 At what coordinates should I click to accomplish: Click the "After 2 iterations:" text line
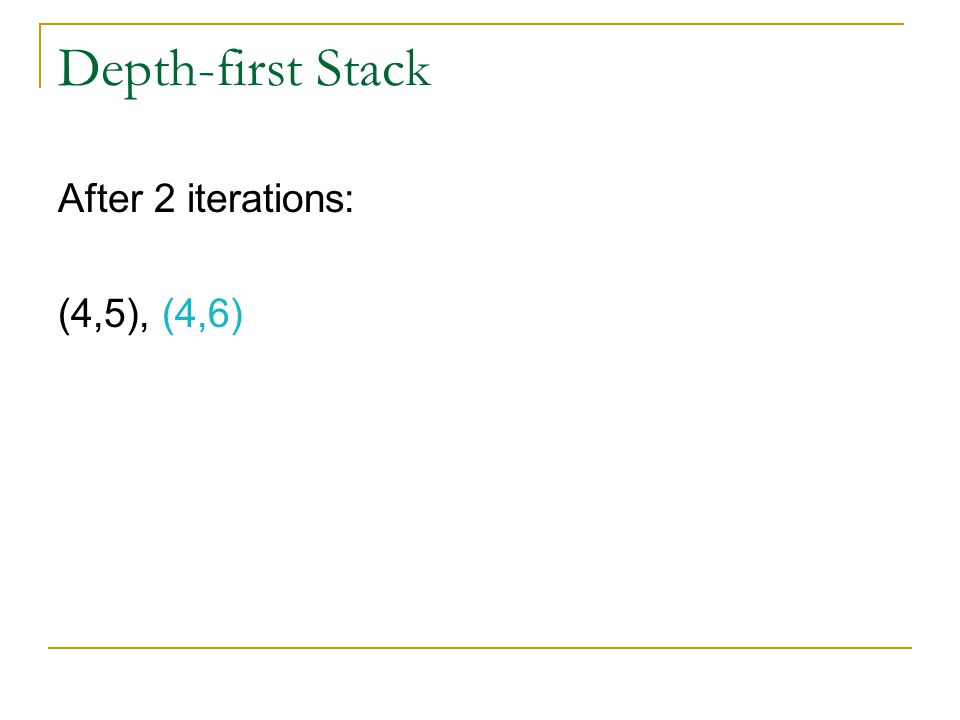(x=206, y=198)
